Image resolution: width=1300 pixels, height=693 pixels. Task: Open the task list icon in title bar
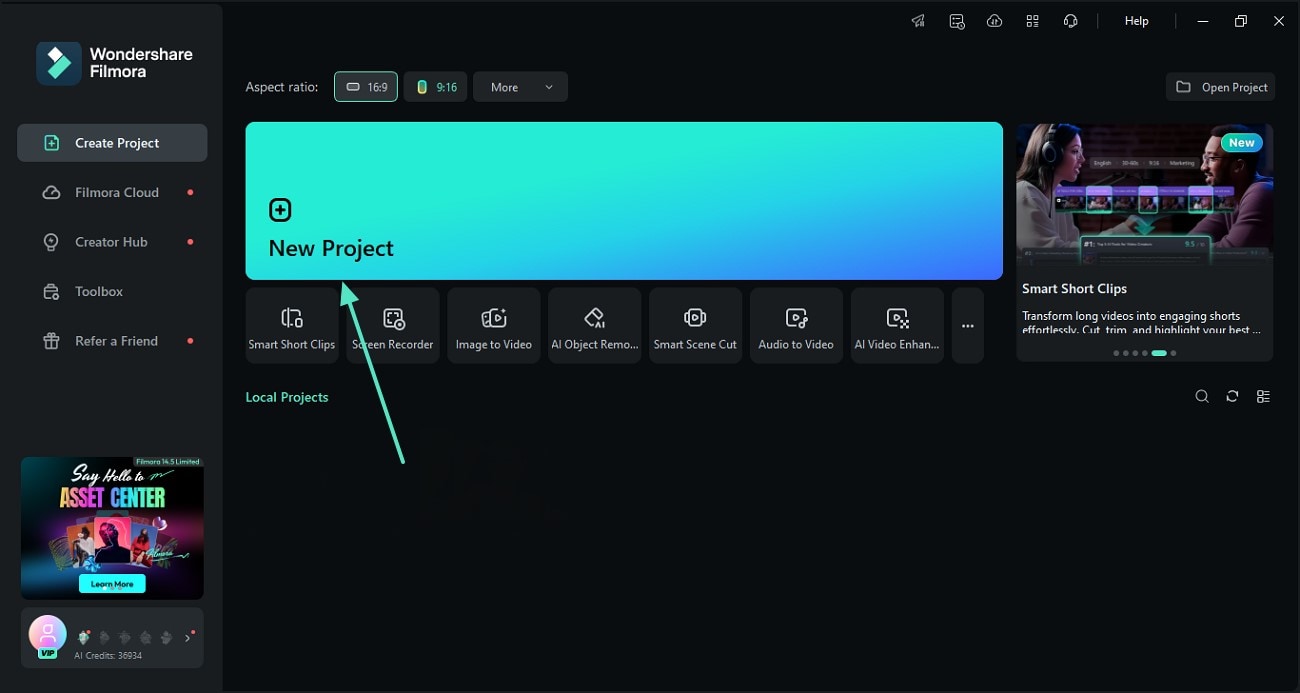[957, 21]
